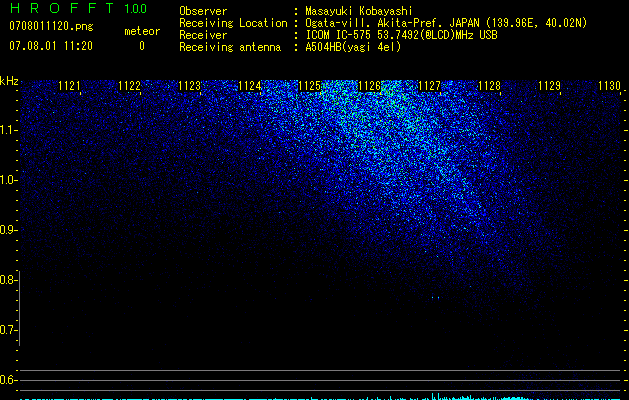629x400 pixels.
Task: Click the Receiving antenna label
Action: [230, 47]
